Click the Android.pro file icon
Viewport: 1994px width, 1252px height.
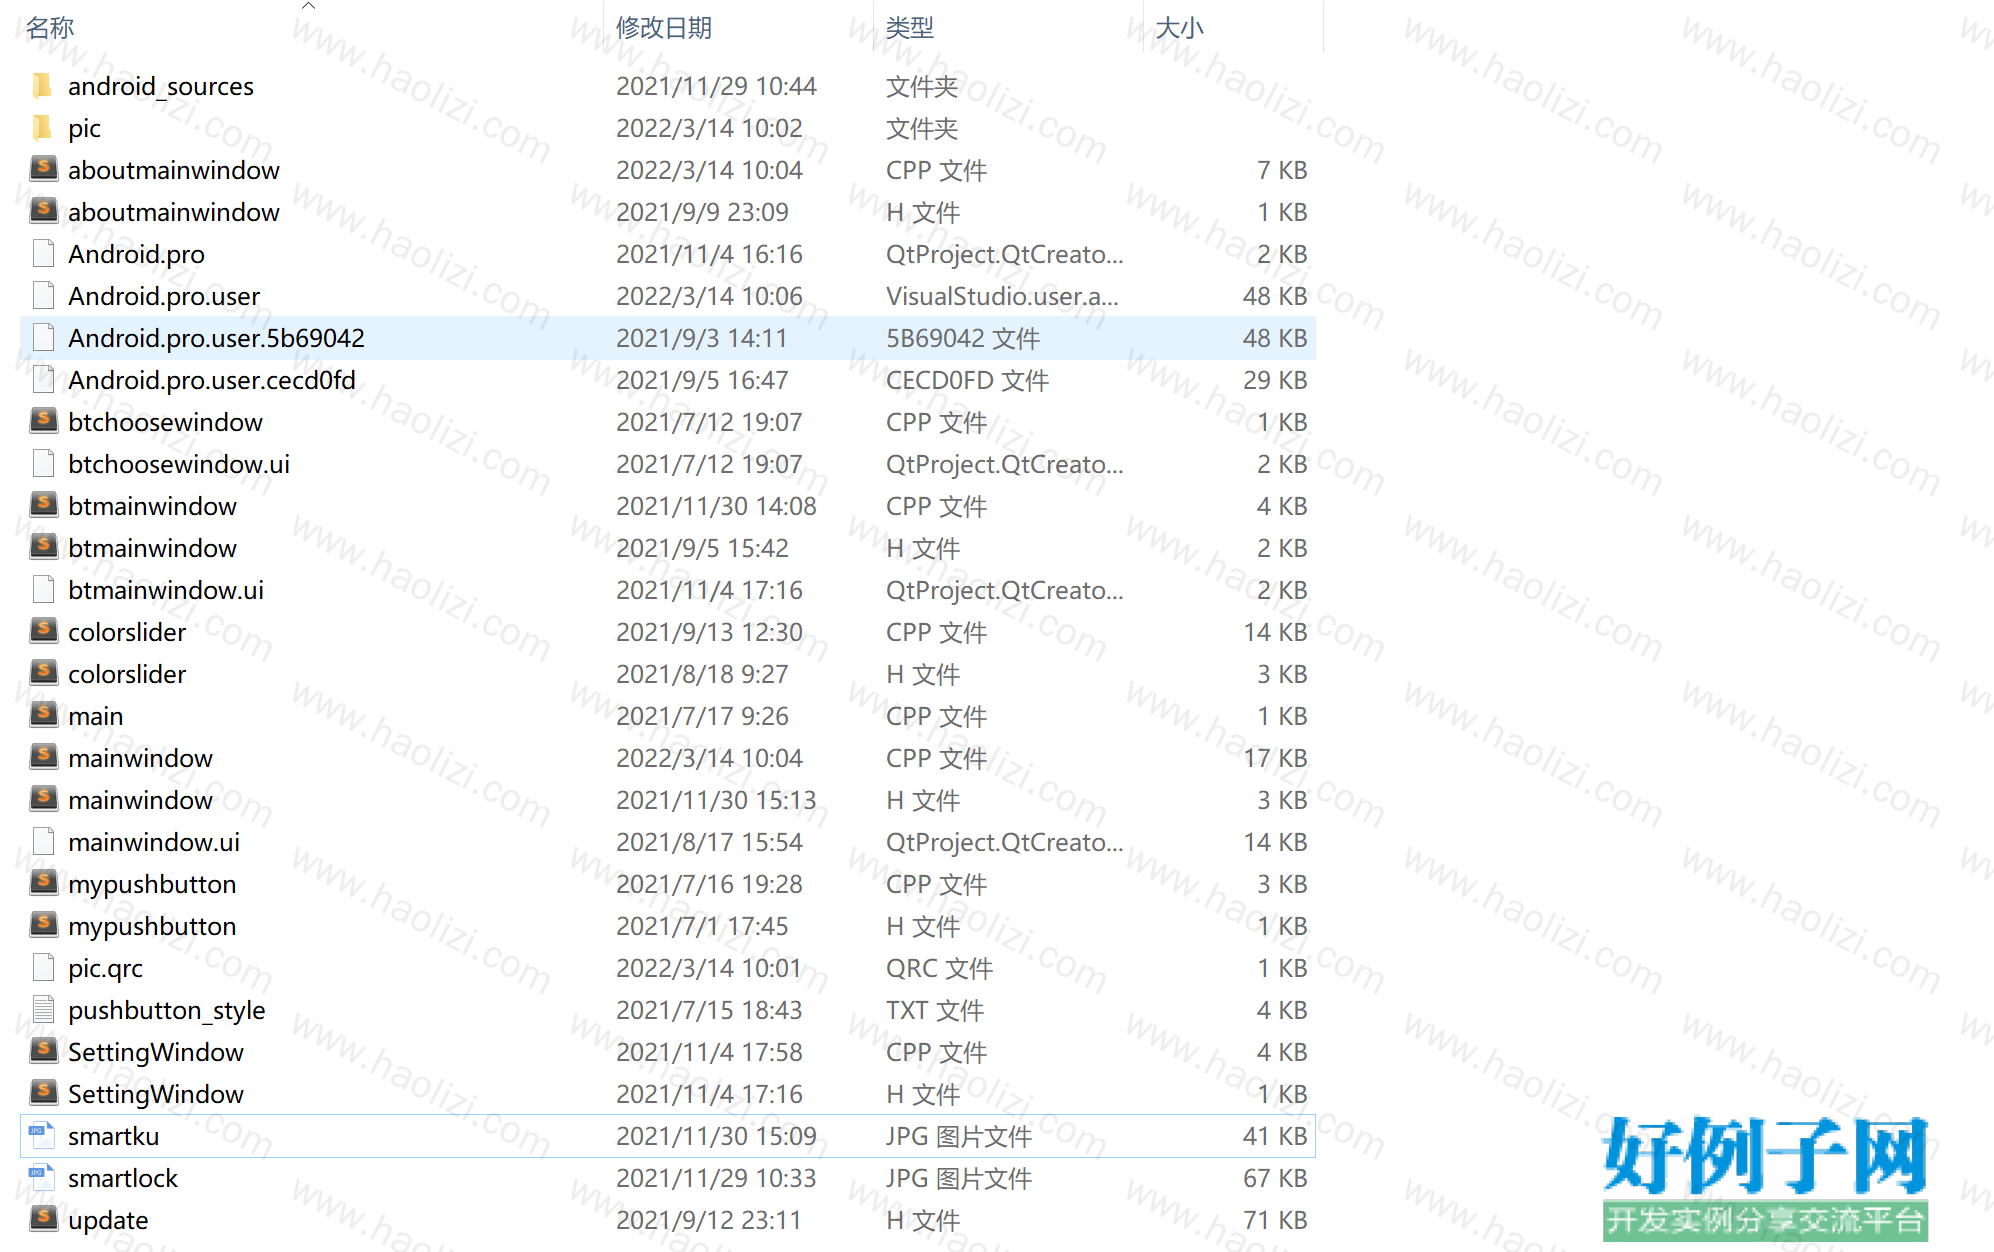click(x=43, y=254)
